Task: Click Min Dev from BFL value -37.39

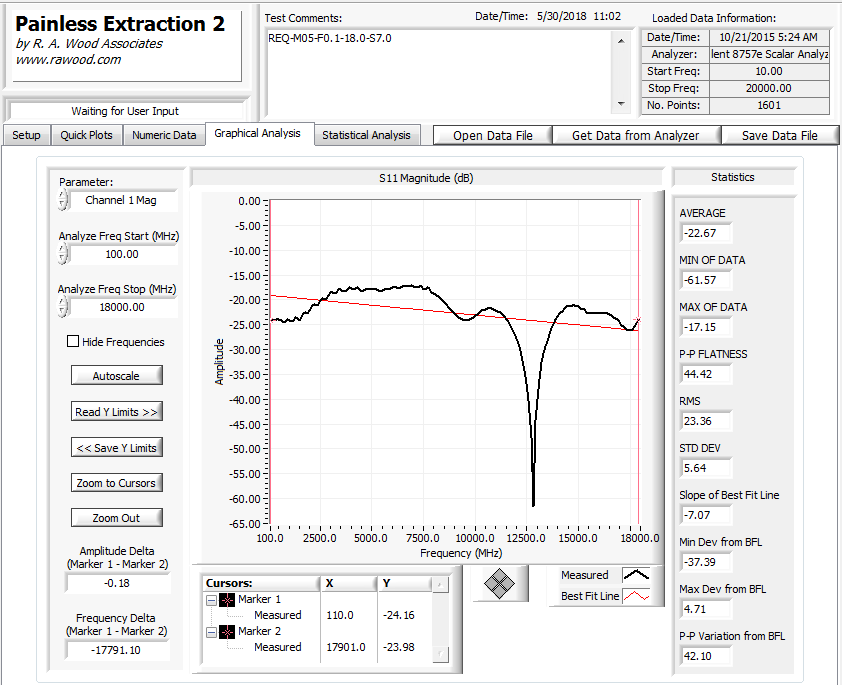Action: [x=706, y=562]
